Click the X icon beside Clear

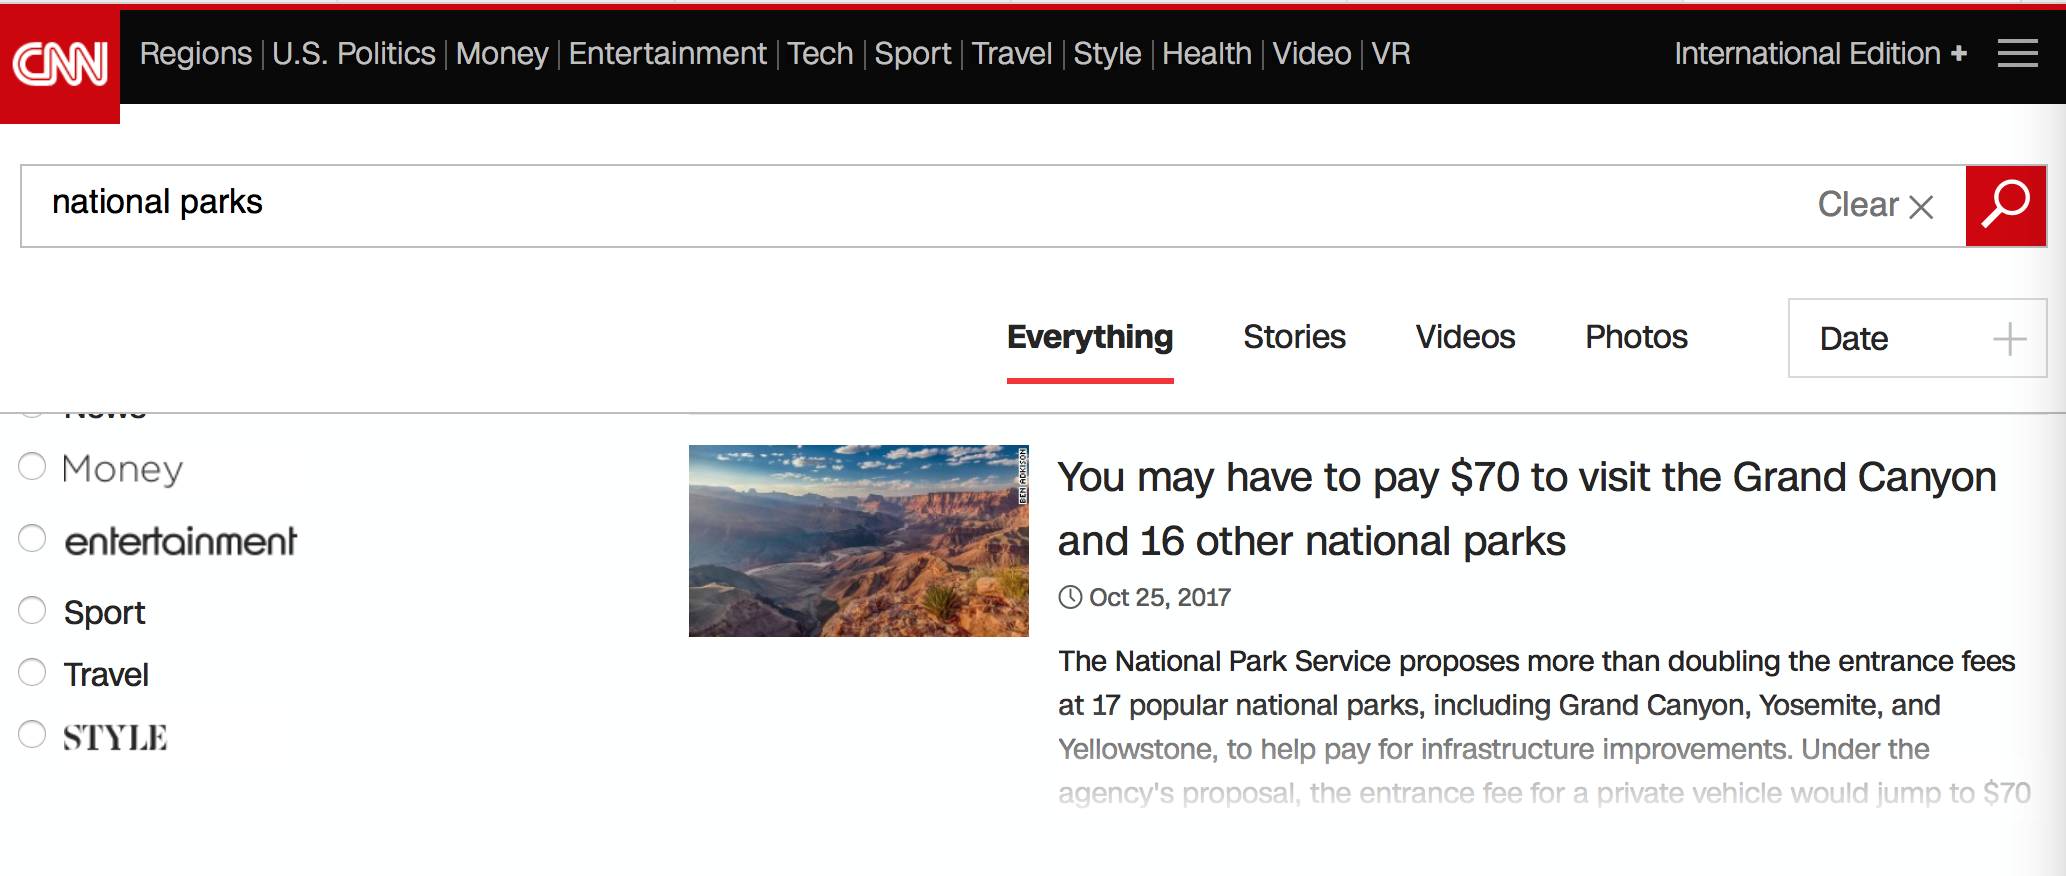[x=1921, y=207]
